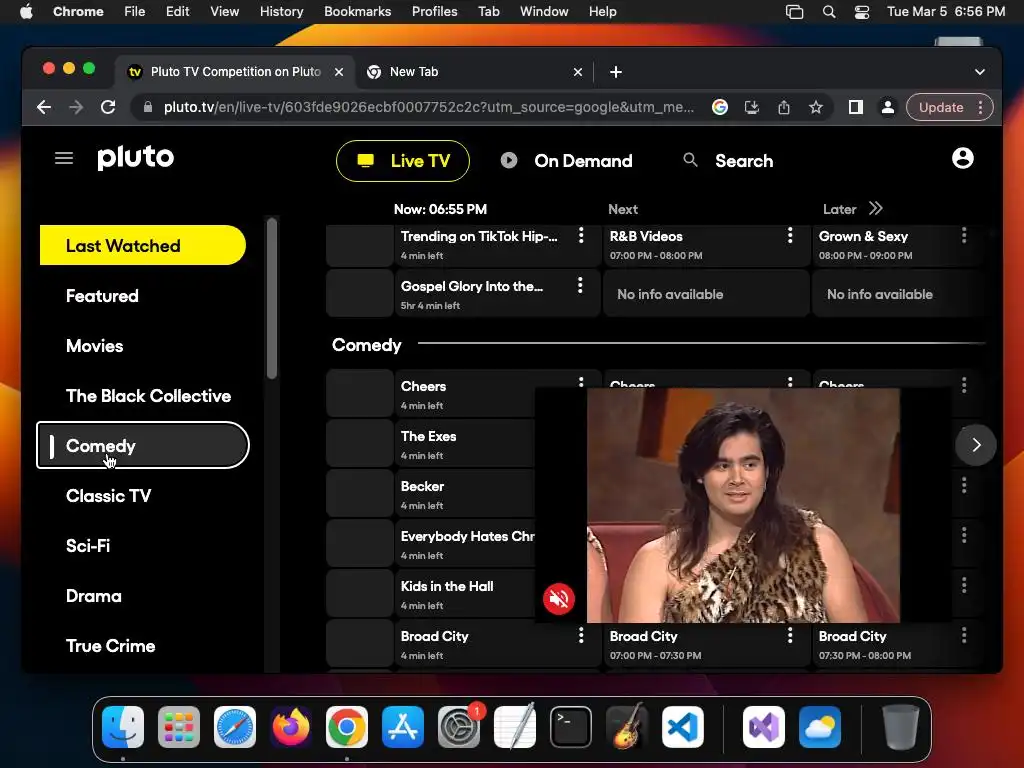
Task: Advance the guide with the Later double-chevron
Action: coord(875,208)
